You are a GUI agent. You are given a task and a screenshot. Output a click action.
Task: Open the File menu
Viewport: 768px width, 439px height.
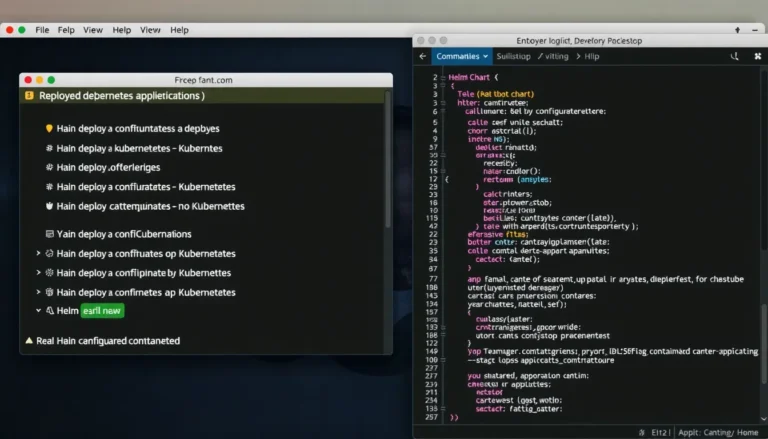(x=42, y=30)
